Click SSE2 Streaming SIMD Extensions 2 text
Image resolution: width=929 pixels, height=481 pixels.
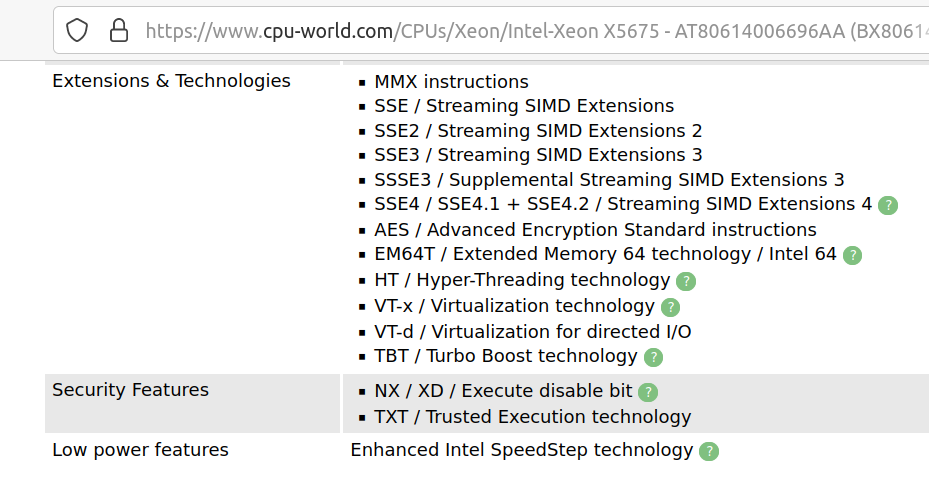pyautogui.click(x=538, y=131)
